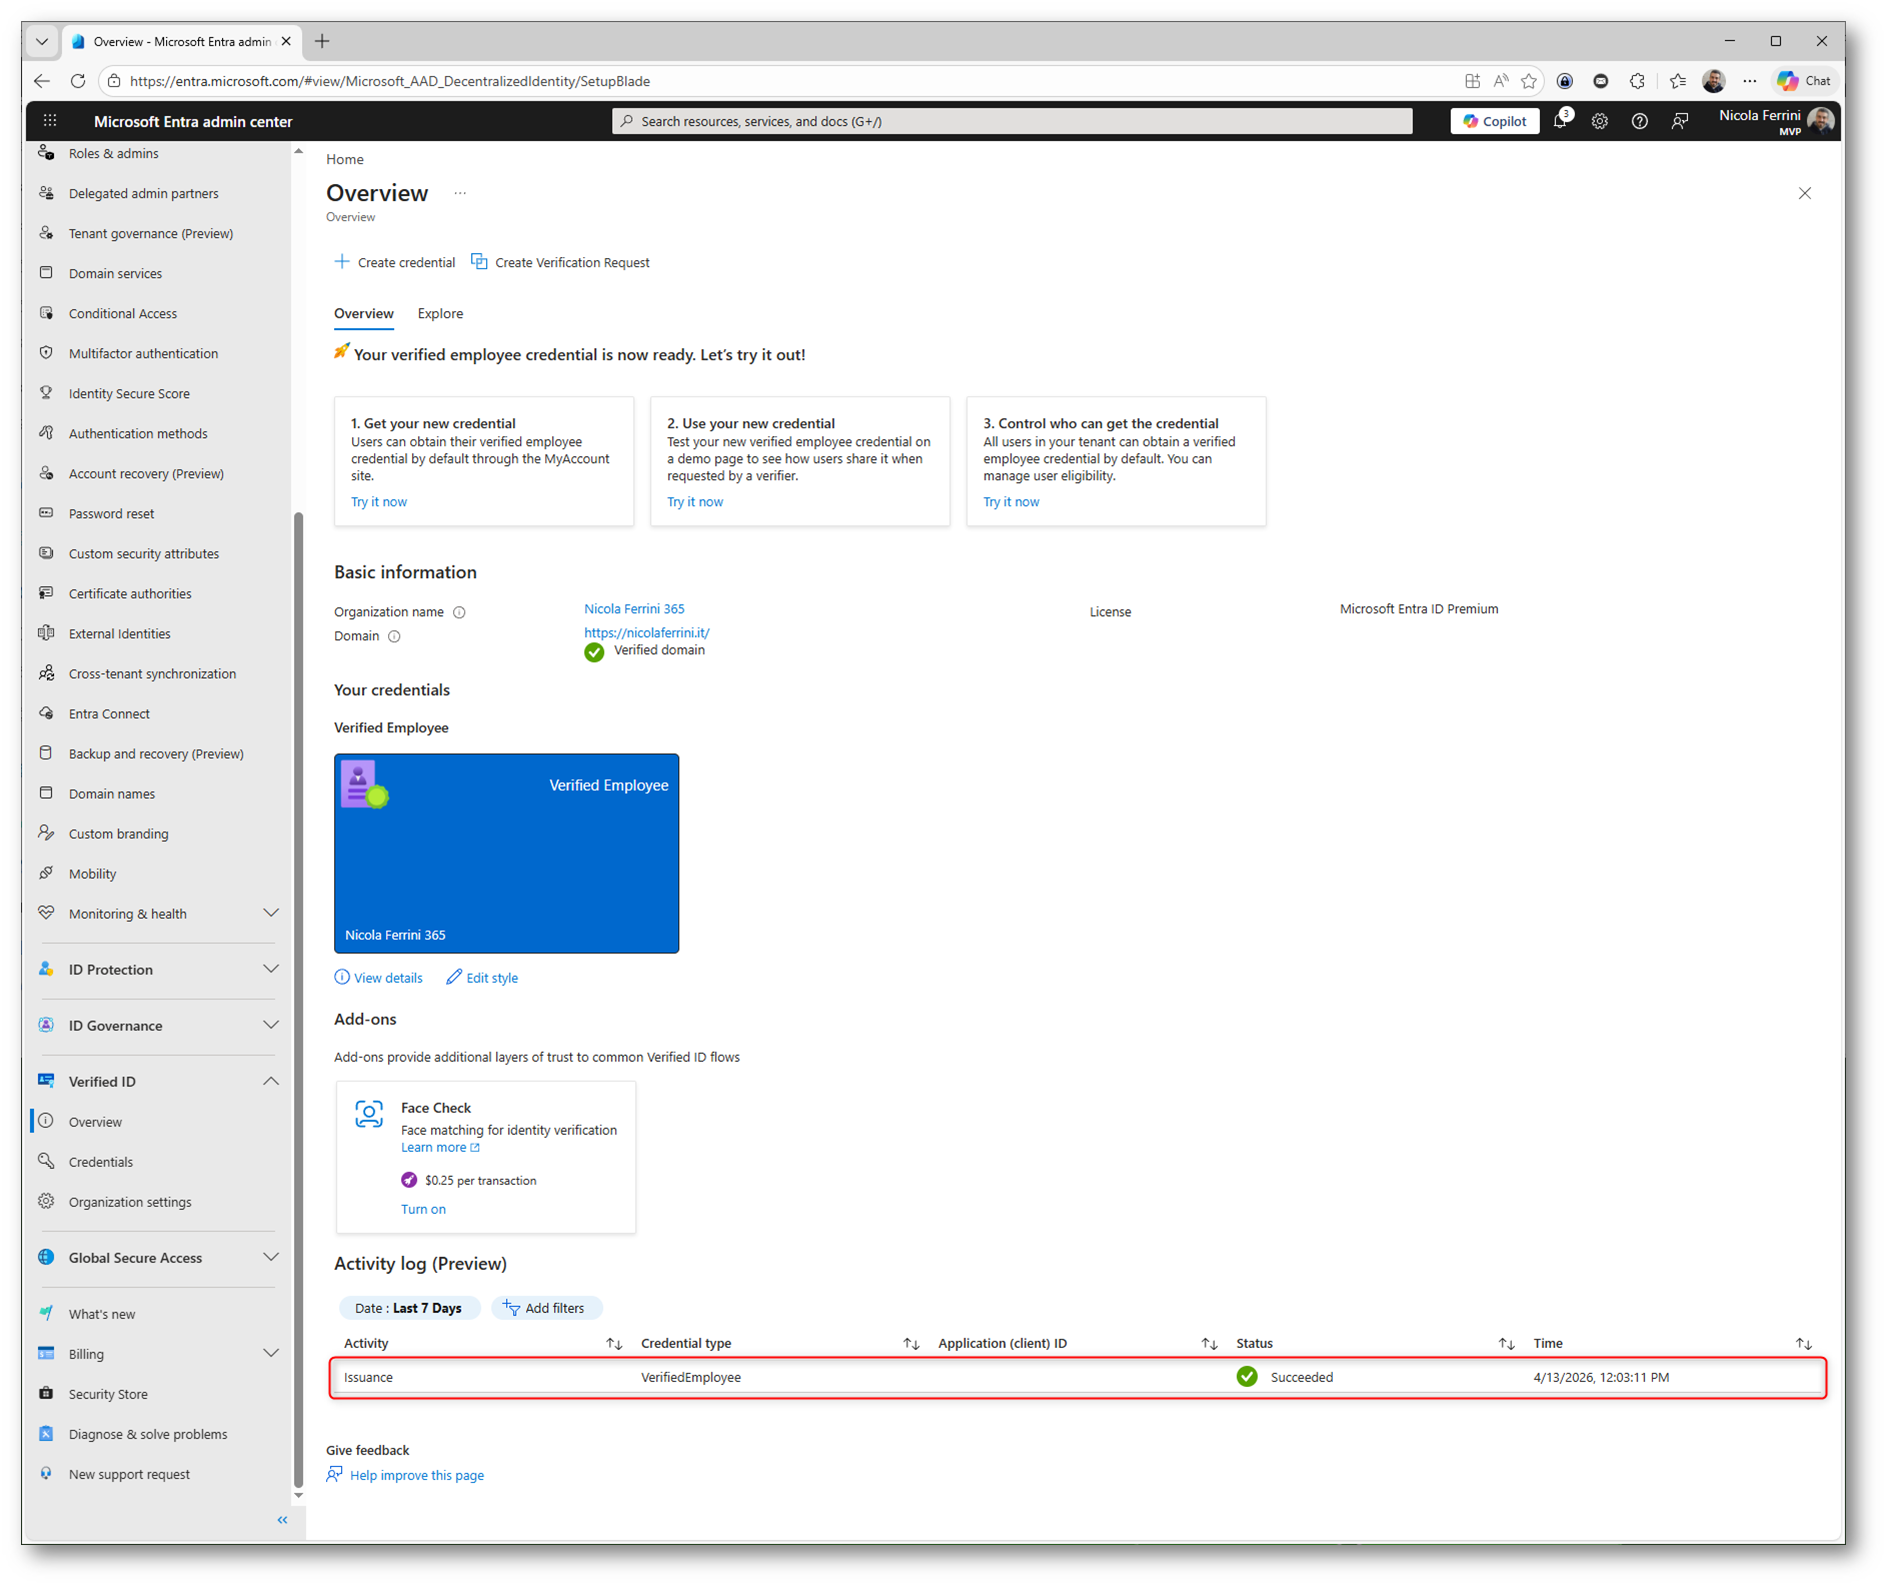
Task: Open portal settings gear icon
Action: coord(1600,121)
